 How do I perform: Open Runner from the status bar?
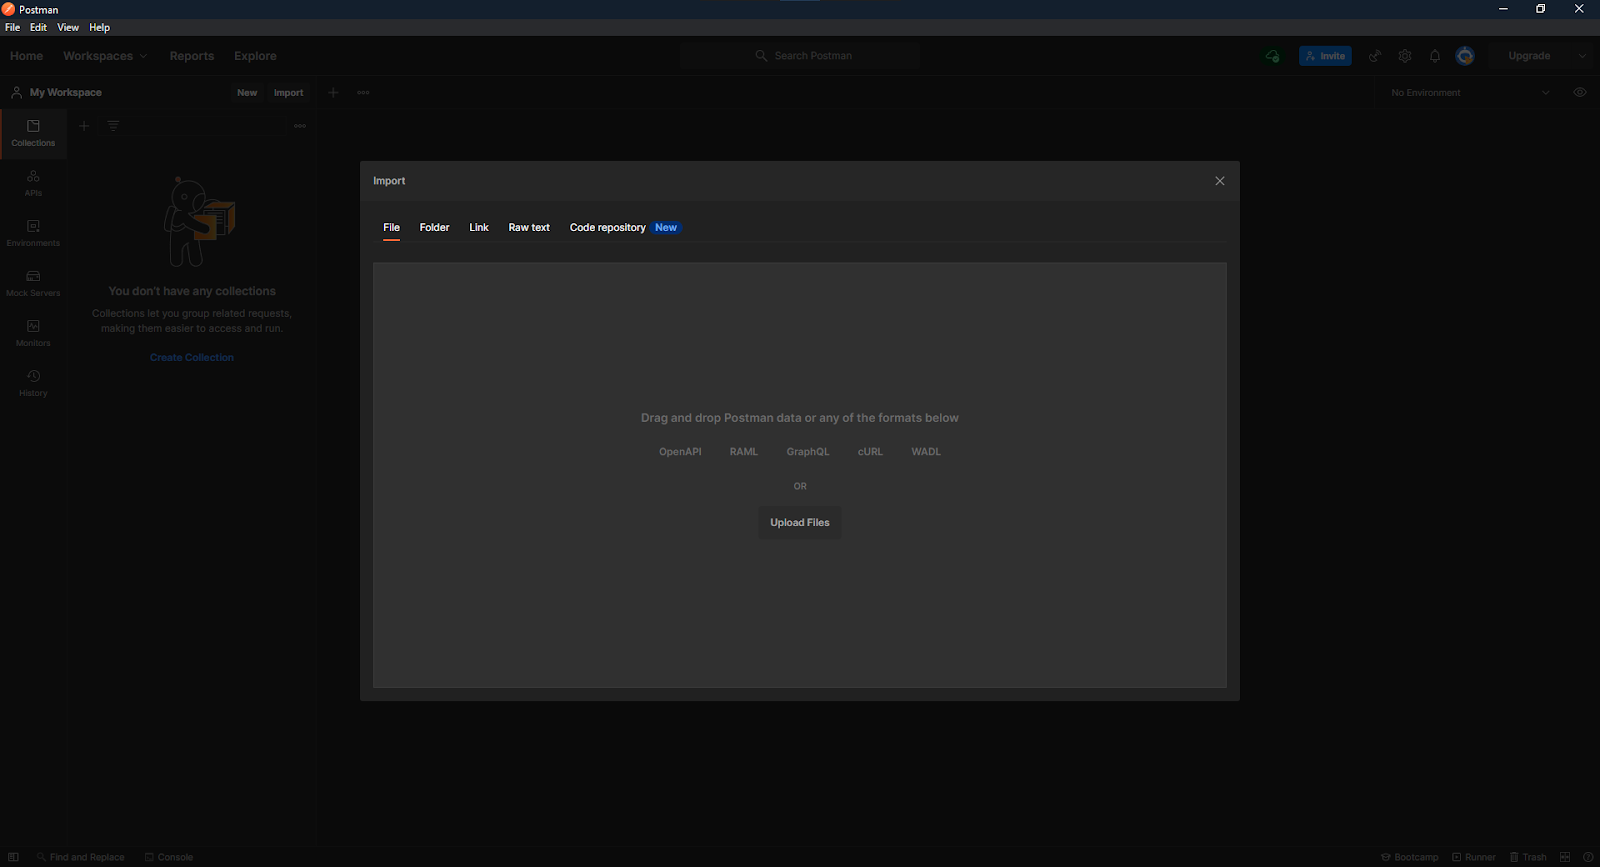pos(1474,857)
